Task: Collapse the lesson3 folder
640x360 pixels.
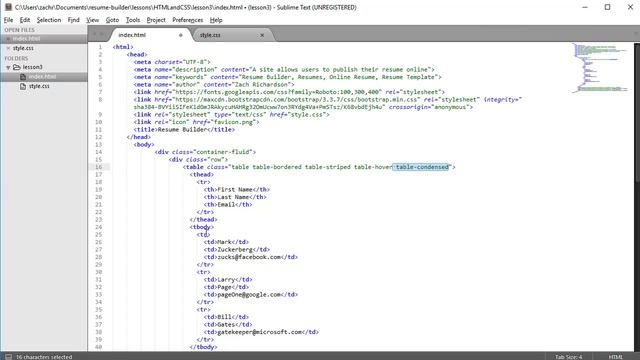Action: point(8,67)
